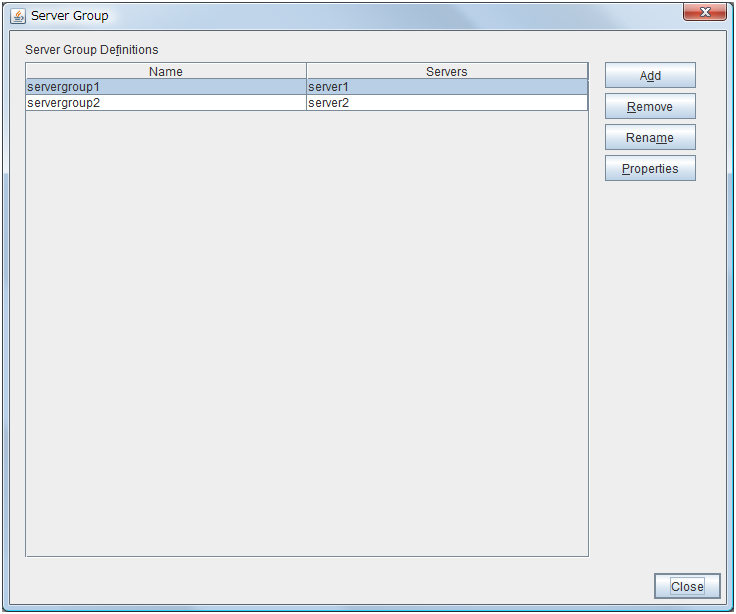
Task: Select the servergroup1 name cell
Action: pos(166,87)
